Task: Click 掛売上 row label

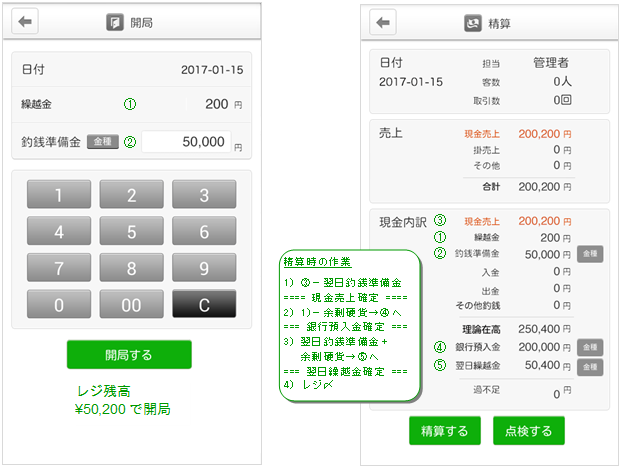Action: pos(486,150)
